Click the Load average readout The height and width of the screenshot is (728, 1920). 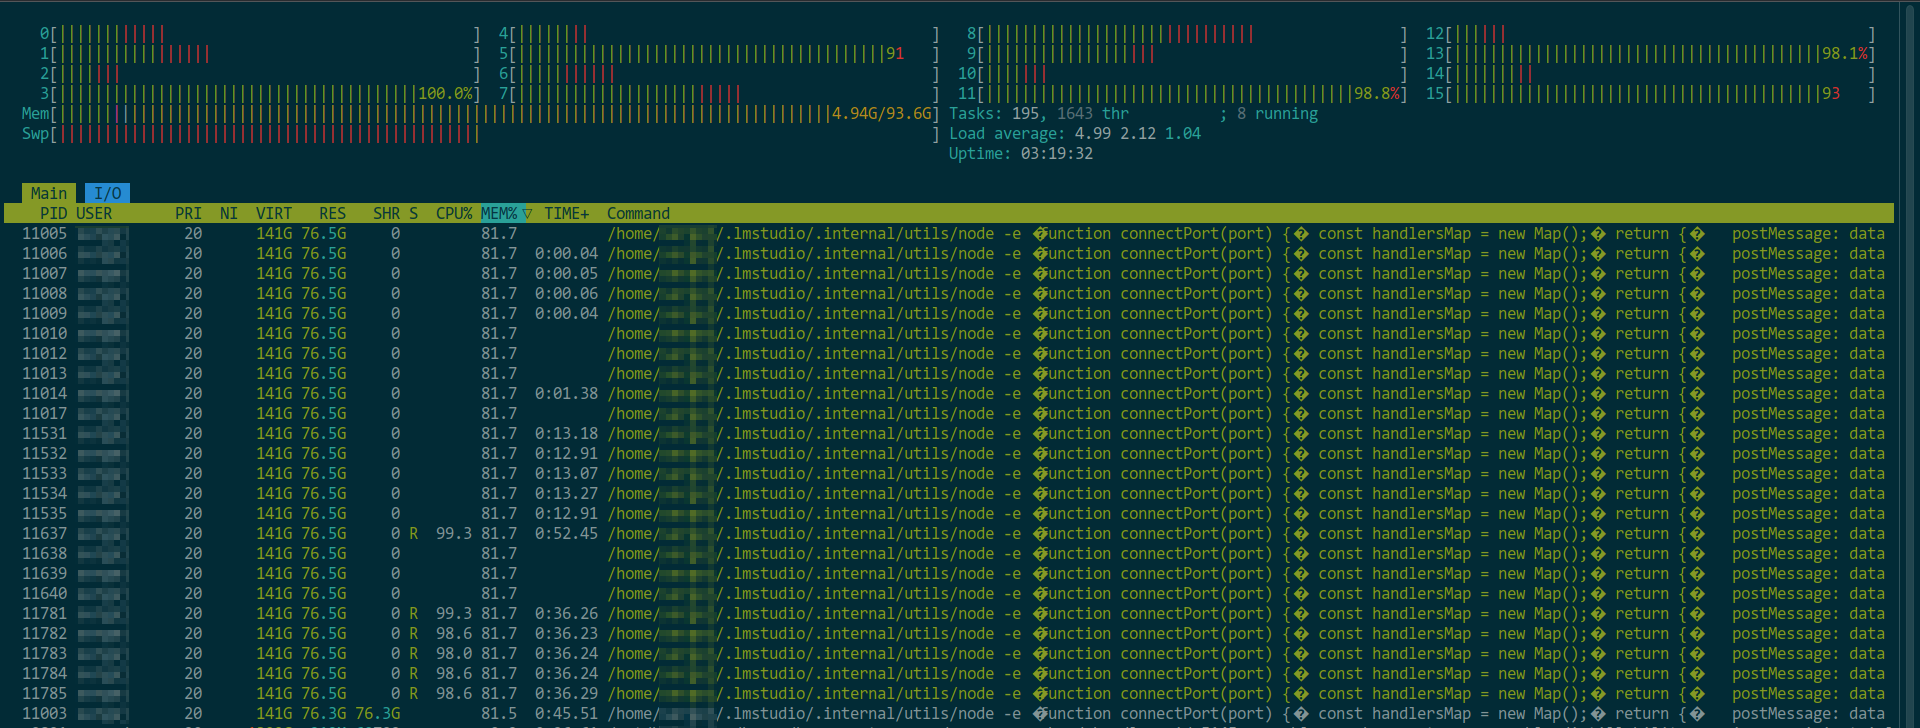1075,134
